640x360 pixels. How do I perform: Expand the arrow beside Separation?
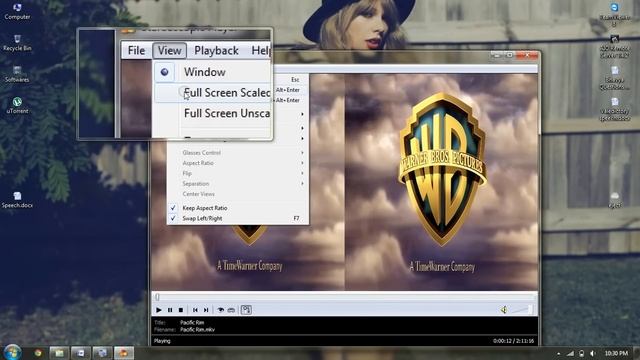302,184
